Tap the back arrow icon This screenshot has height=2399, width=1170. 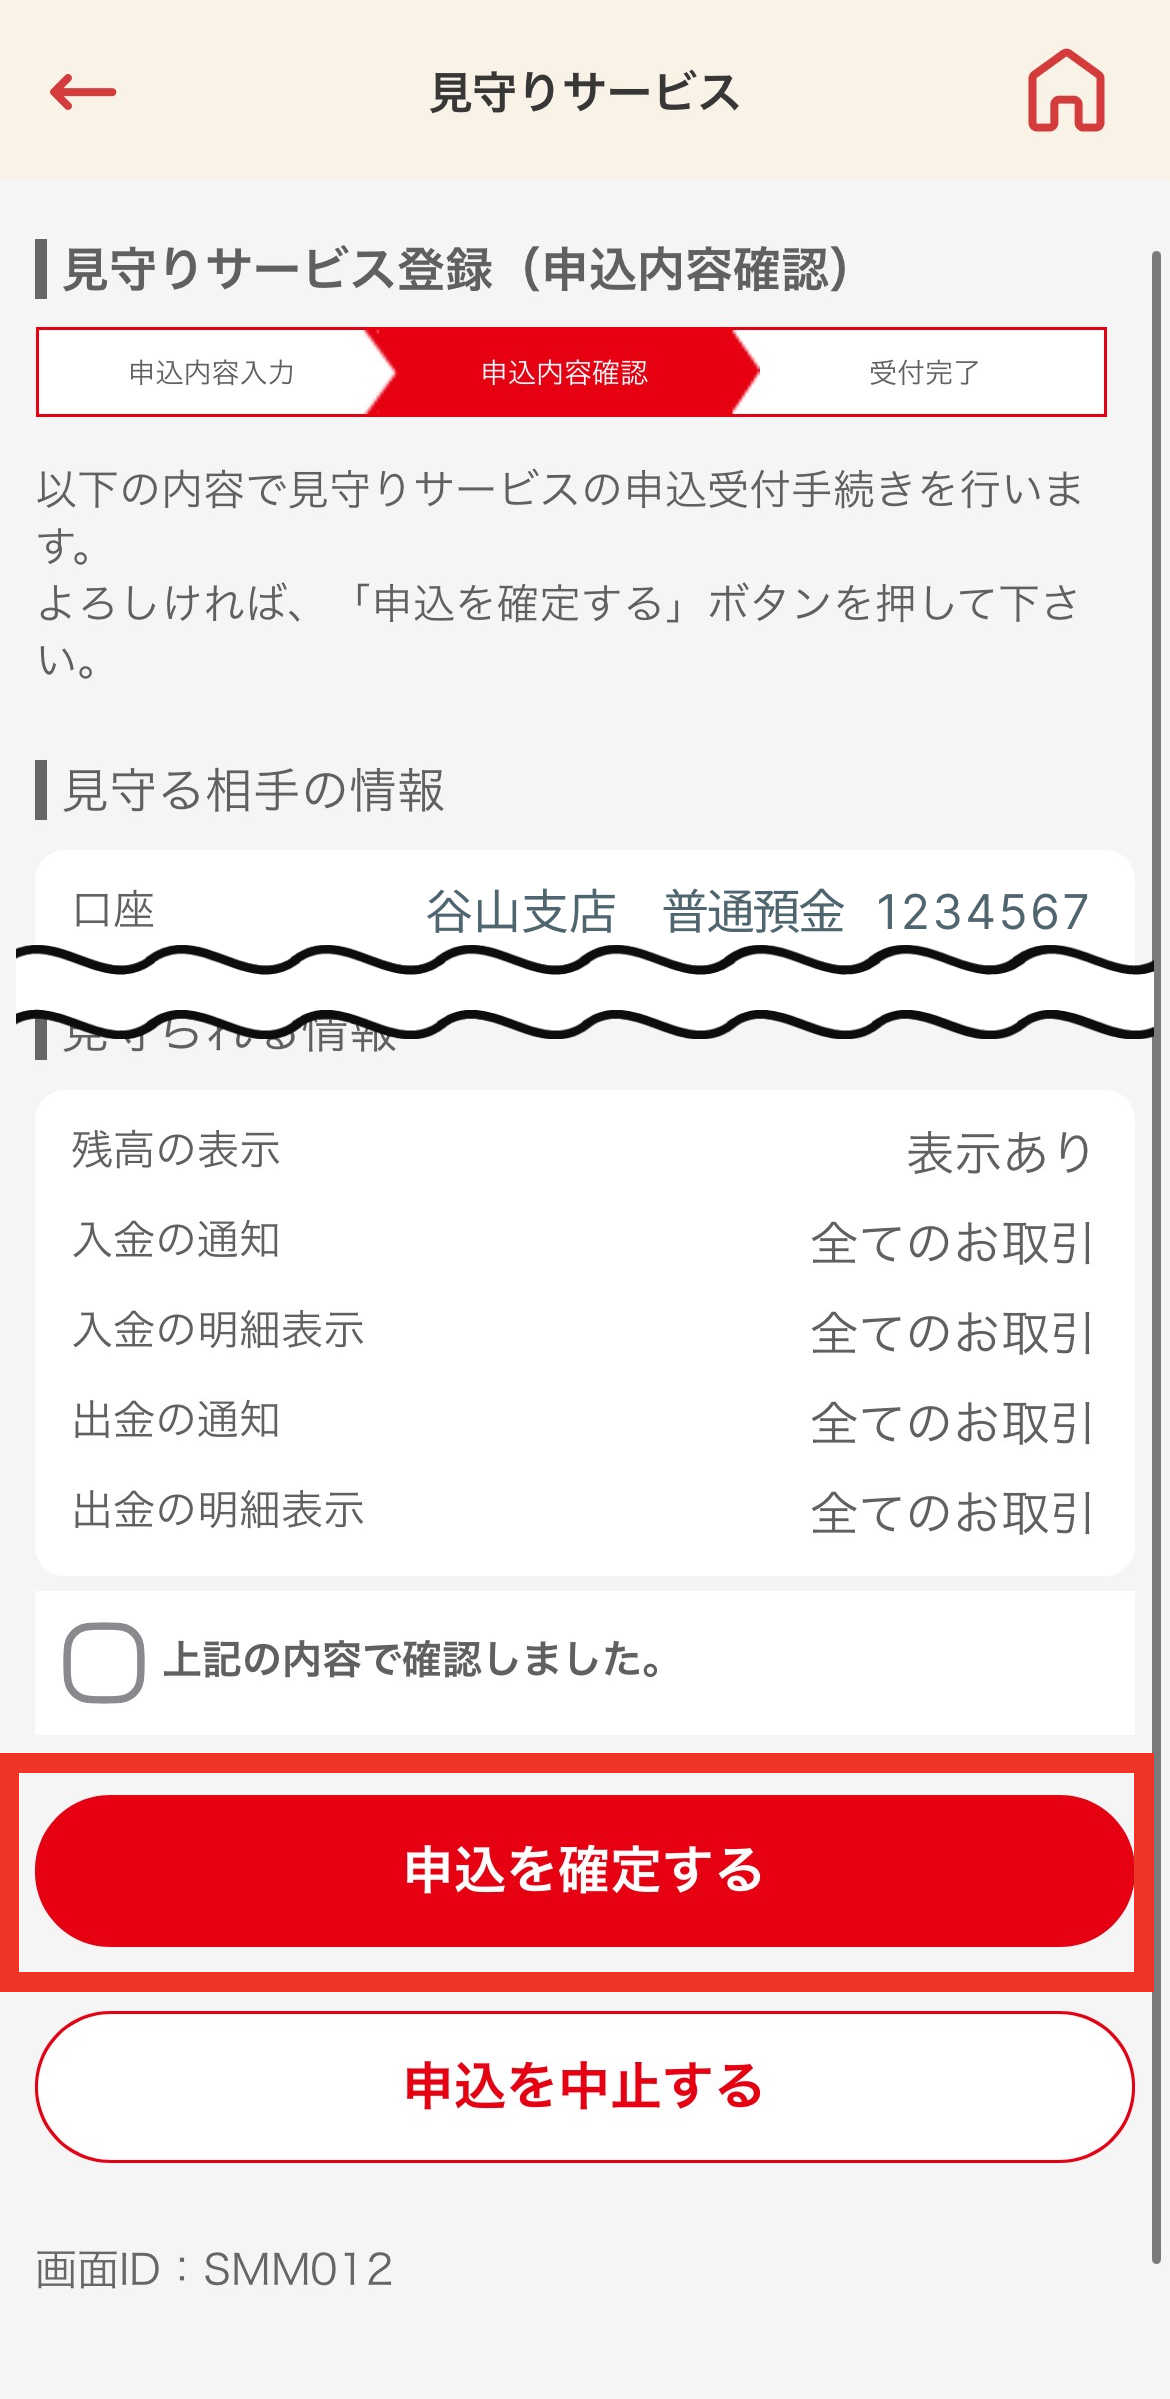pos(83,92)
